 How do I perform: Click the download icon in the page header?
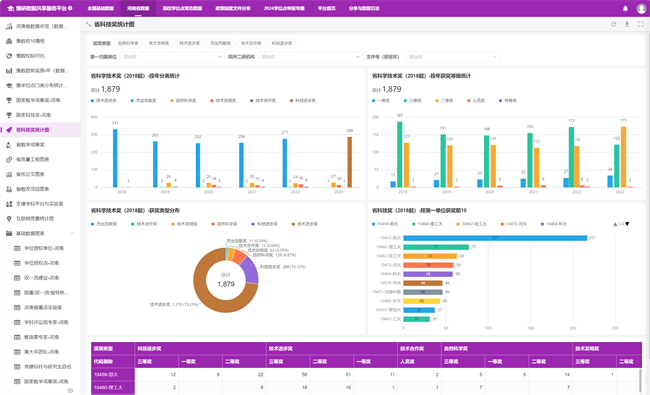click(x=627, y=24)
